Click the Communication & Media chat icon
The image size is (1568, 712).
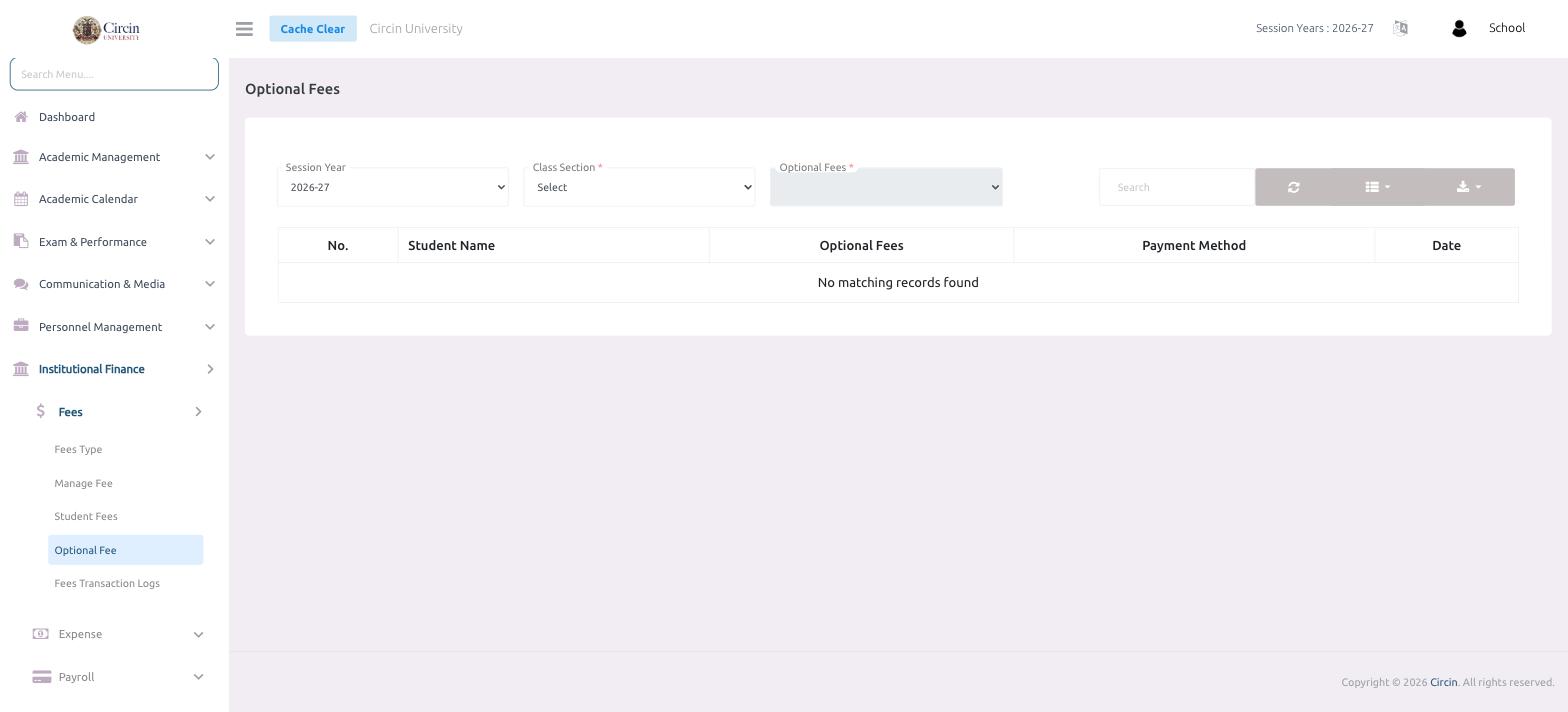click(x=21, y=284)
